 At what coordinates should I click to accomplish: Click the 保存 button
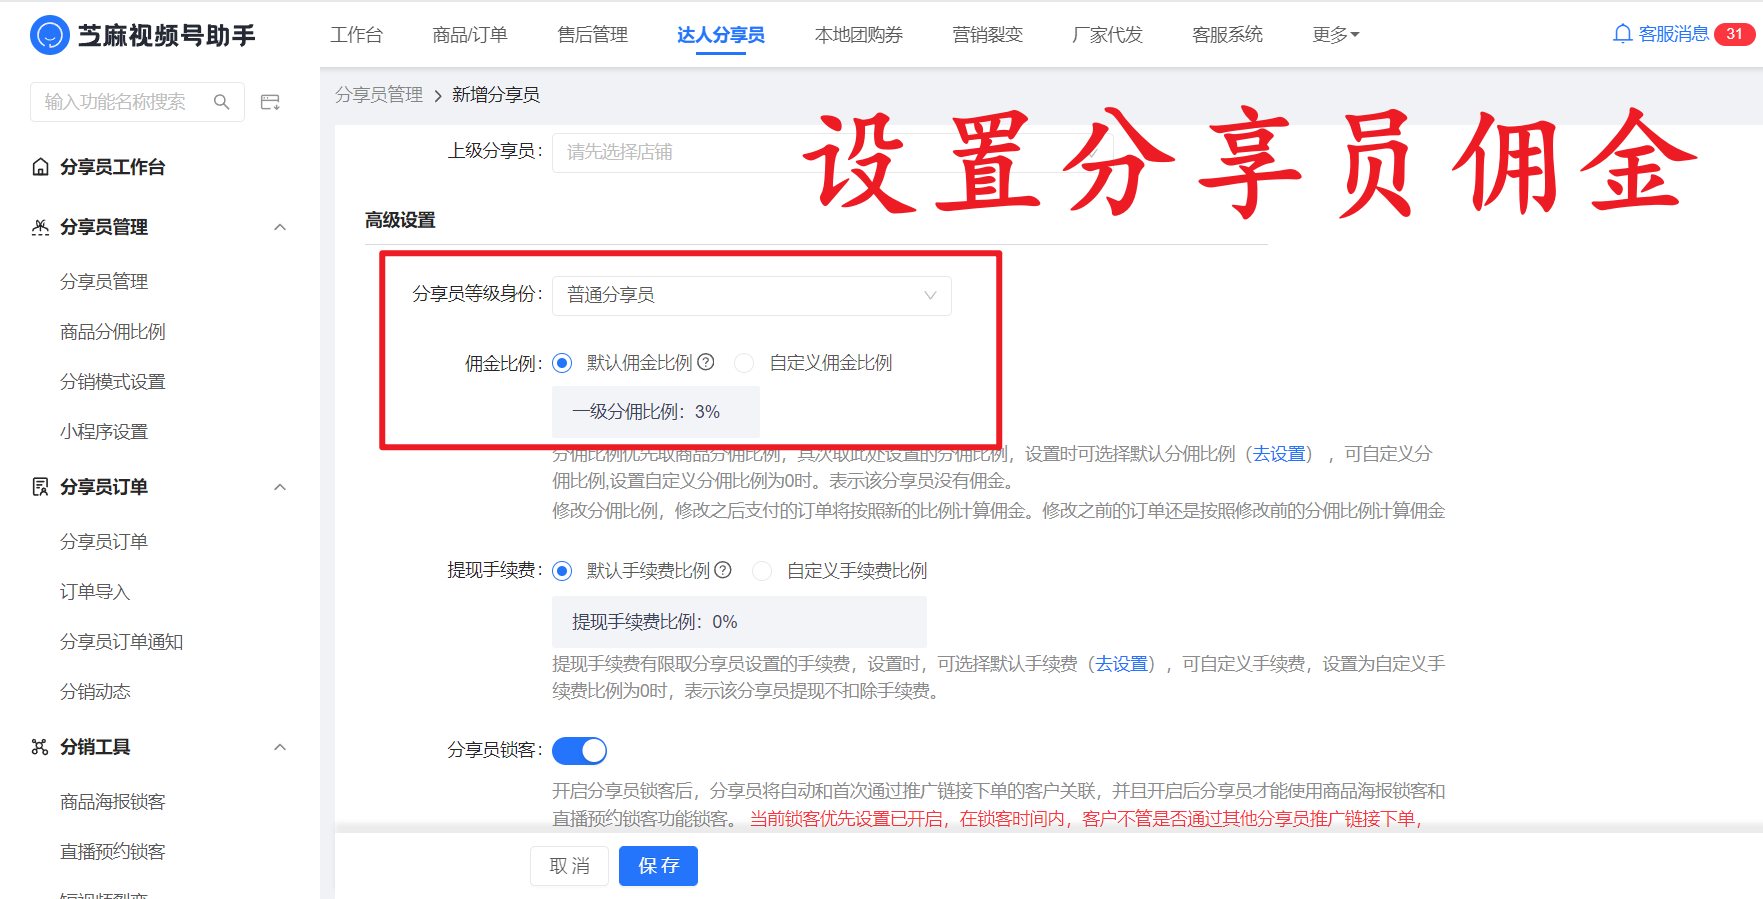(658, 866)
